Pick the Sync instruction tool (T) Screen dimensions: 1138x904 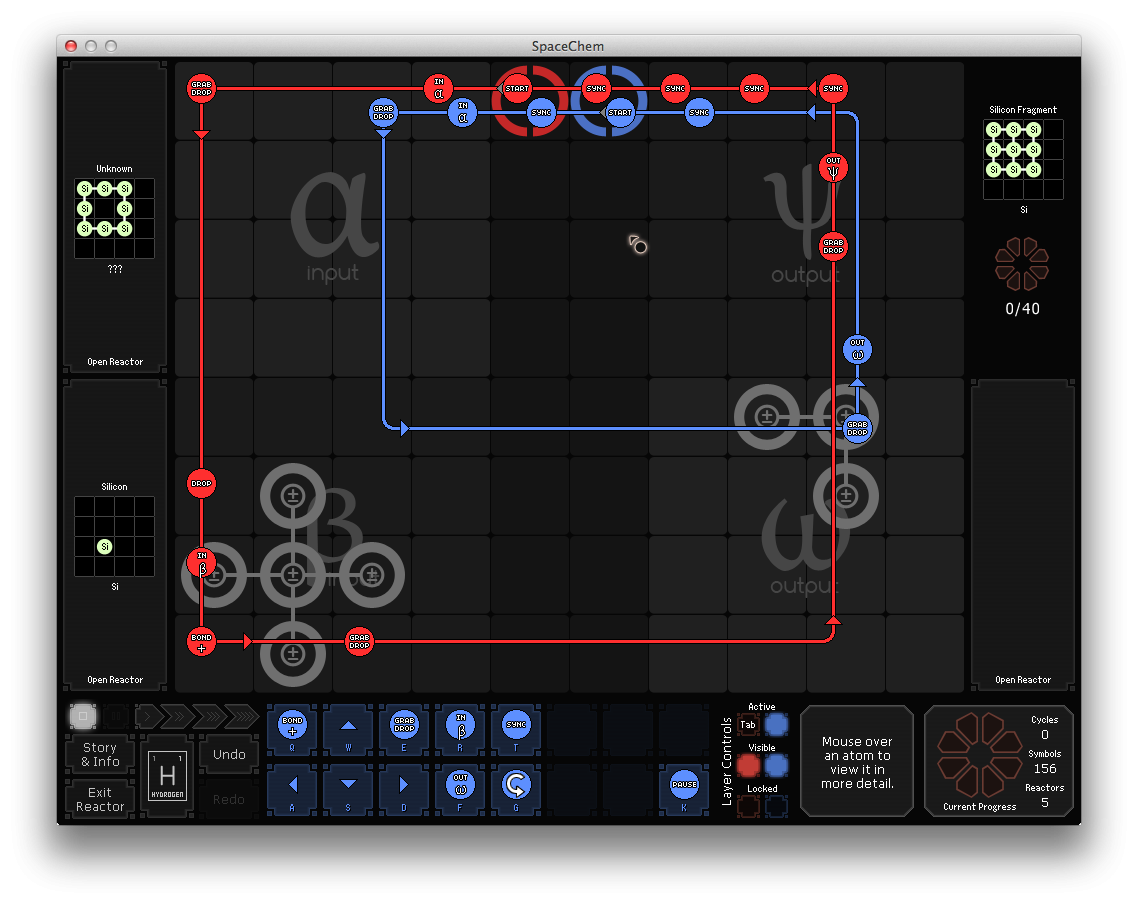[x=516, y=729]
